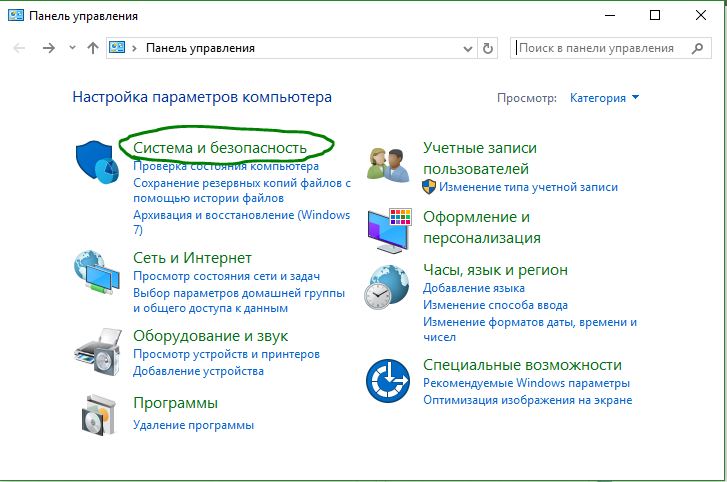Click Добавление устройства link
The width and height of the screenshot is (727, 482).
coord(198,371)
